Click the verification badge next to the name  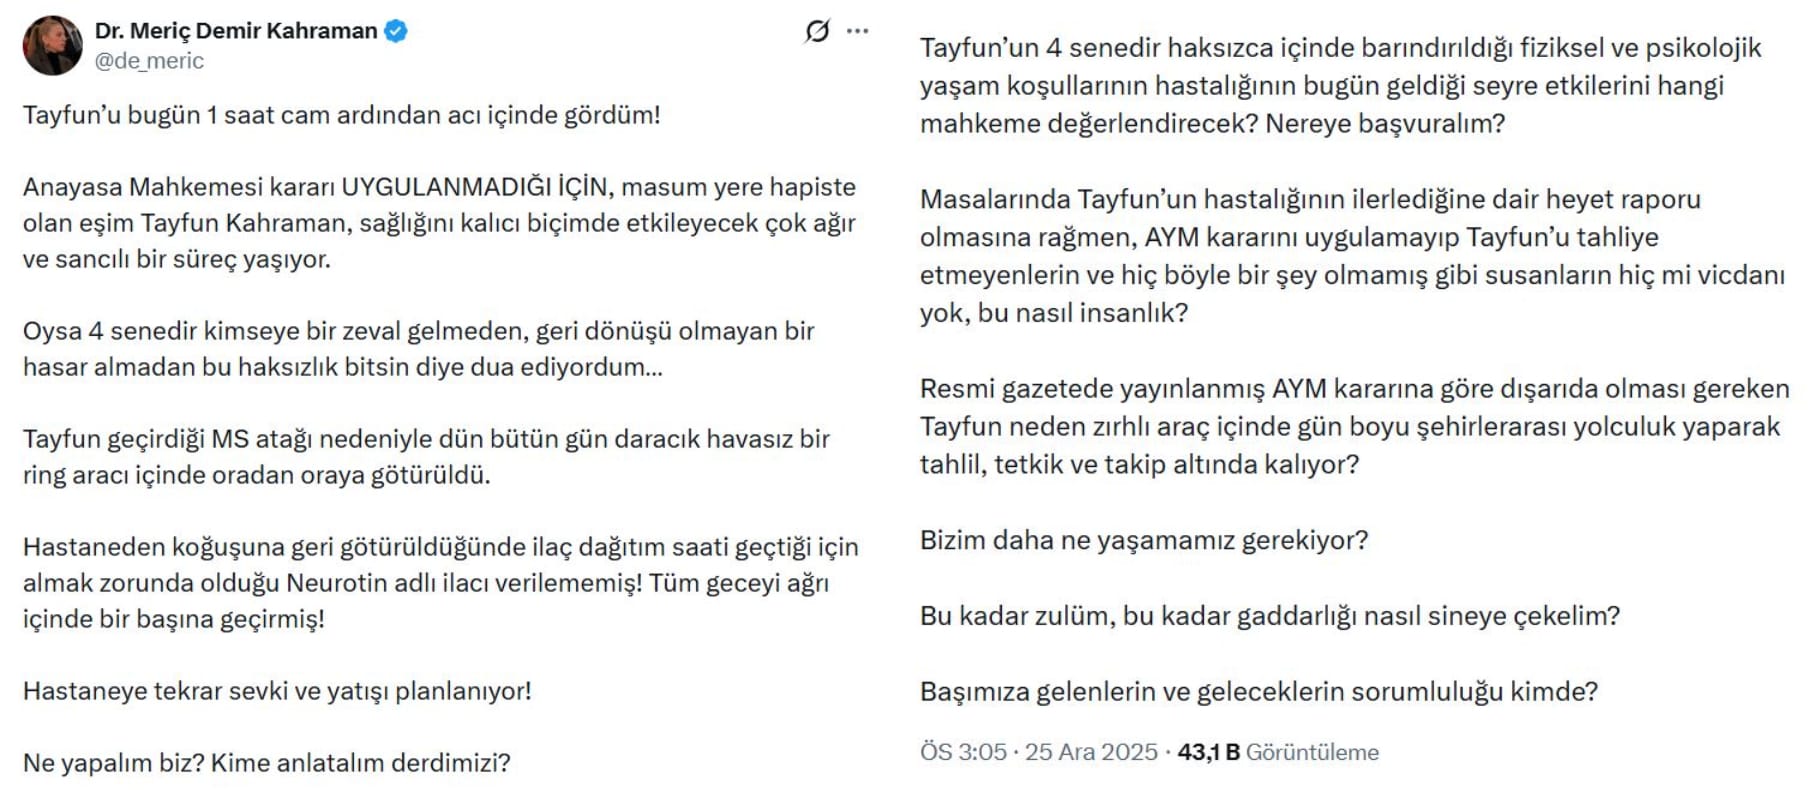[x=394, y=30]
